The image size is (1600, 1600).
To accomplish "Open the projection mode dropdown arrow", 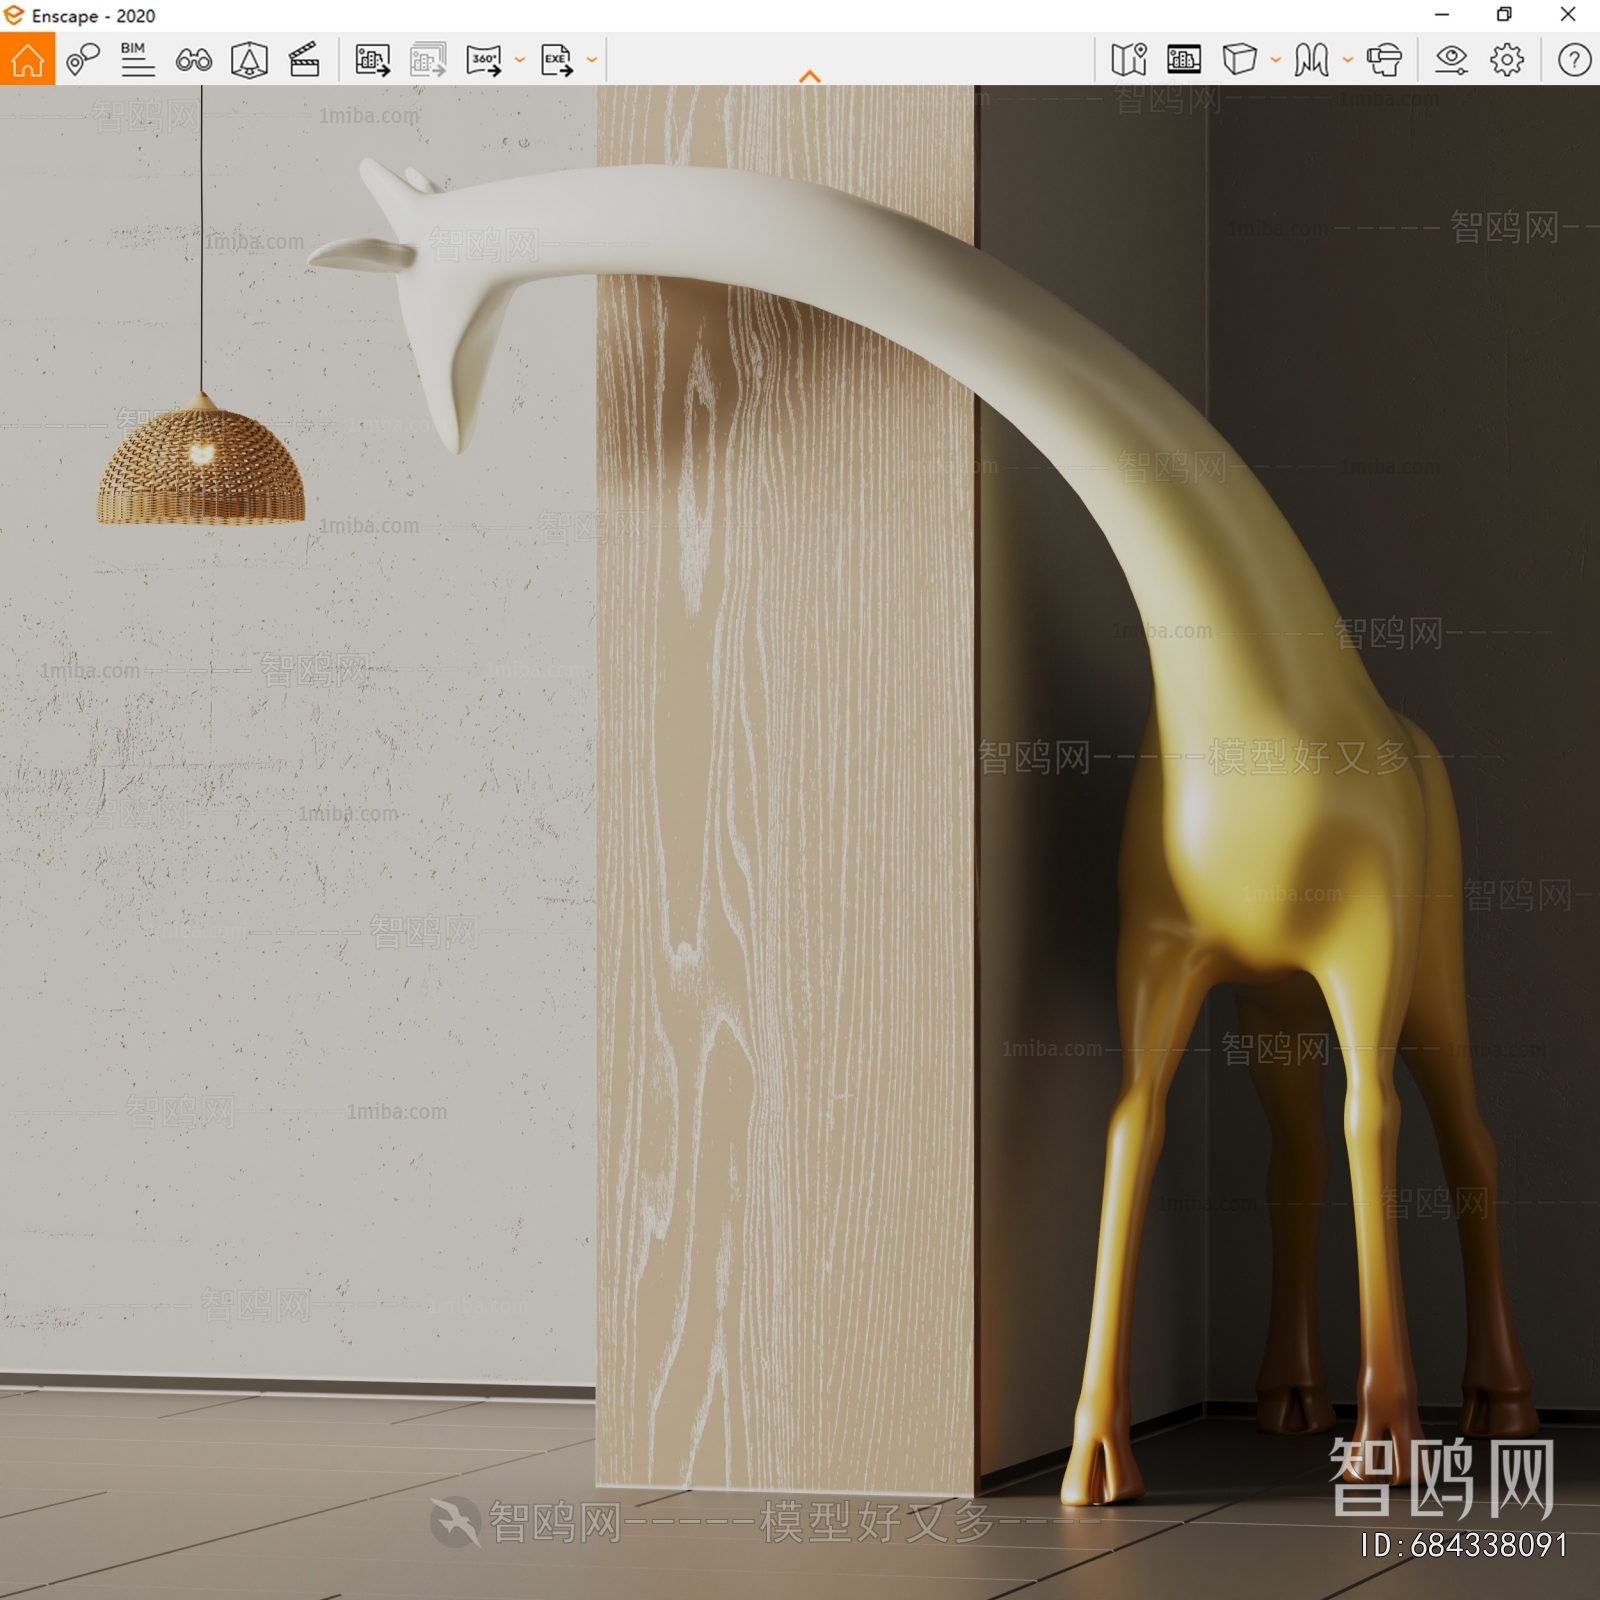I will pos(1276,60).
